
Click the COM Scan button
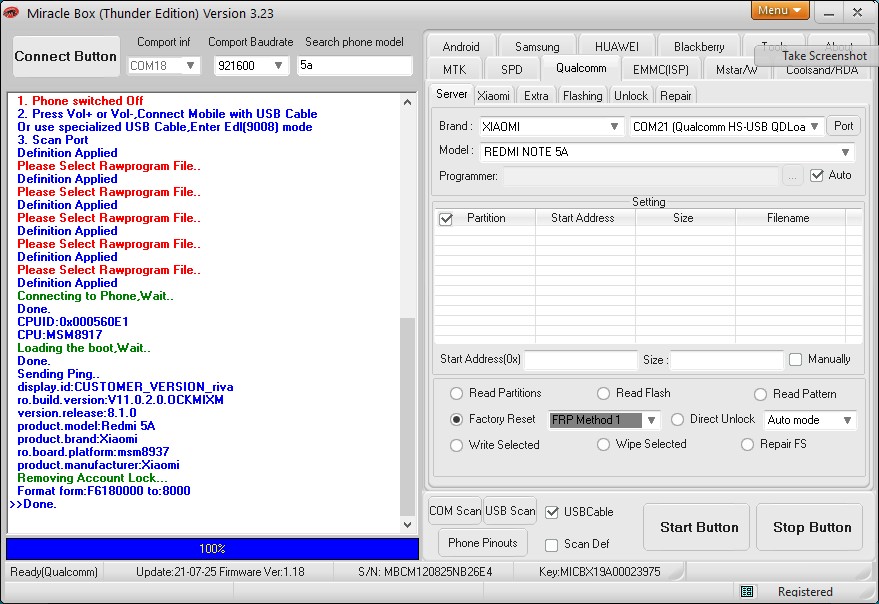click(455, 511)
